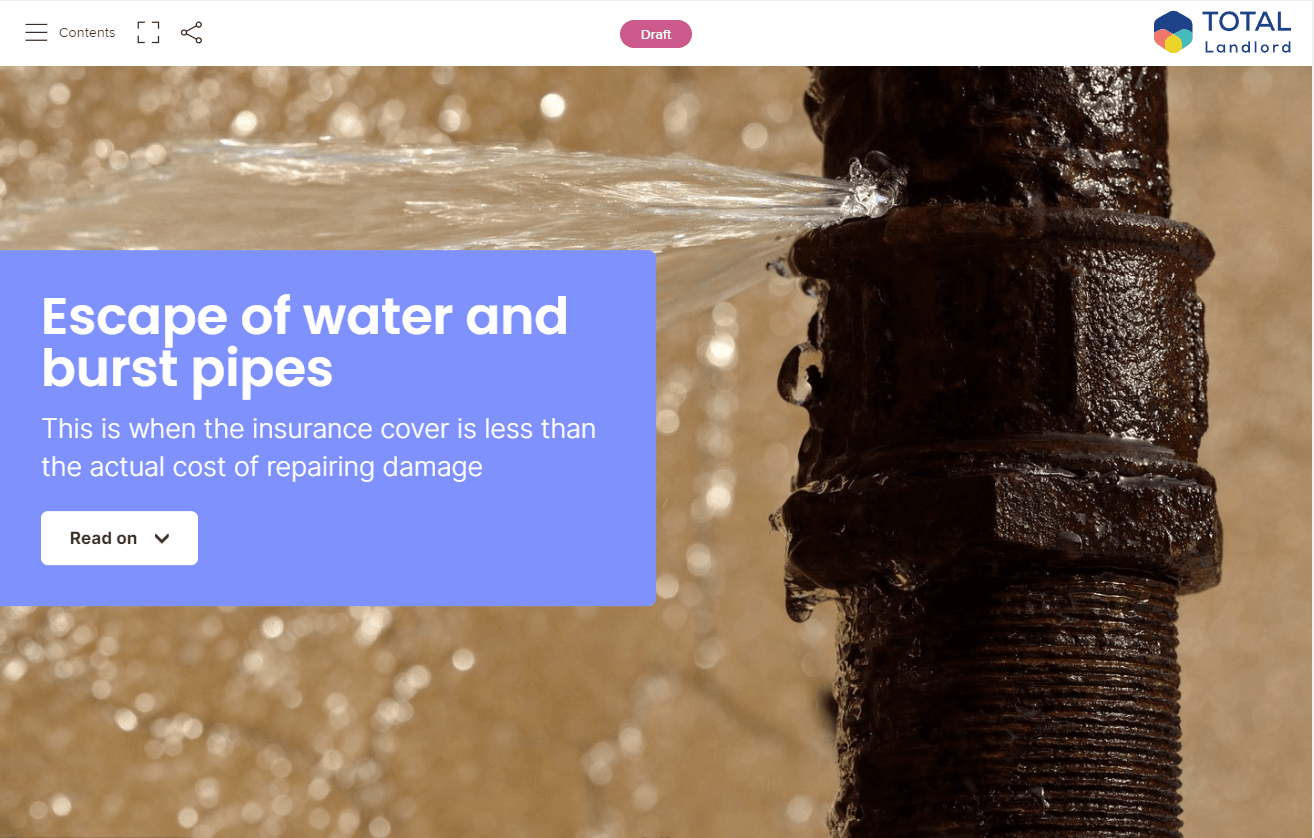Viewport: 1314px width, 838px height.
Task: Click the blurred sparkling background below the panel
Action: click(x=400, y=720)
